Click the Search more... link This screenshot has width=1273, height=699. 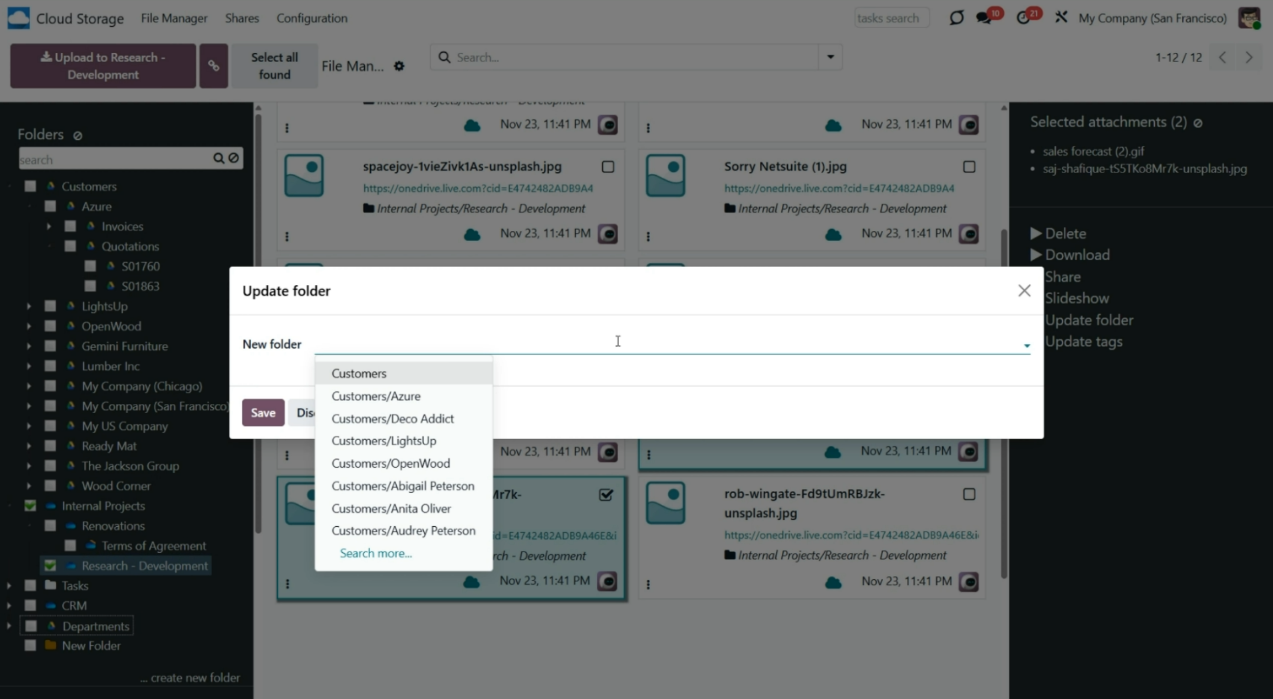click(376, 553)
